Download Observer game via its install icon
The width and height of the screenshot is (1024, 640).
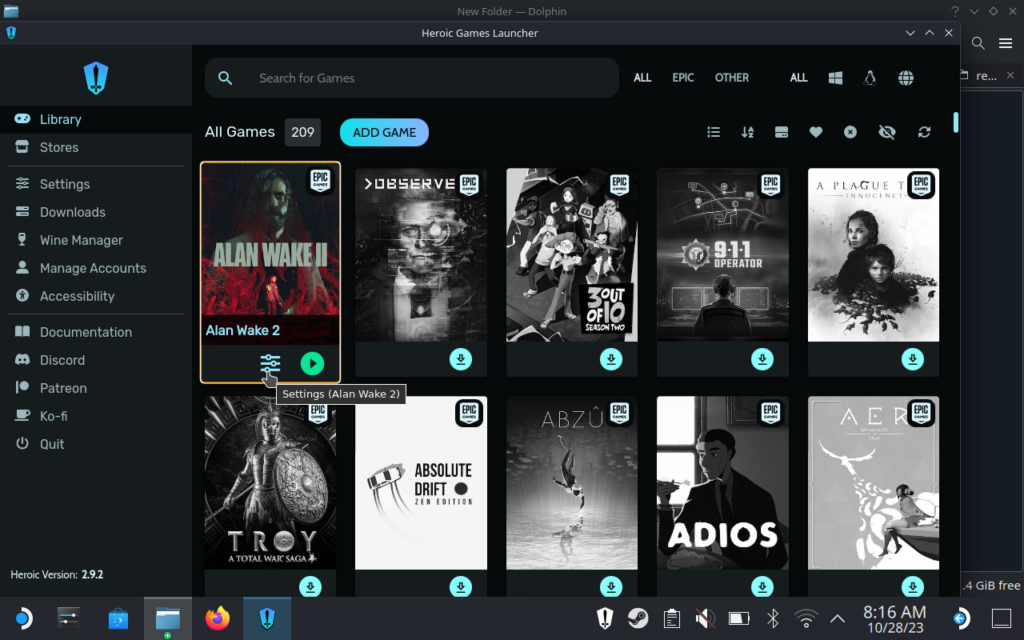pos(460,359)
